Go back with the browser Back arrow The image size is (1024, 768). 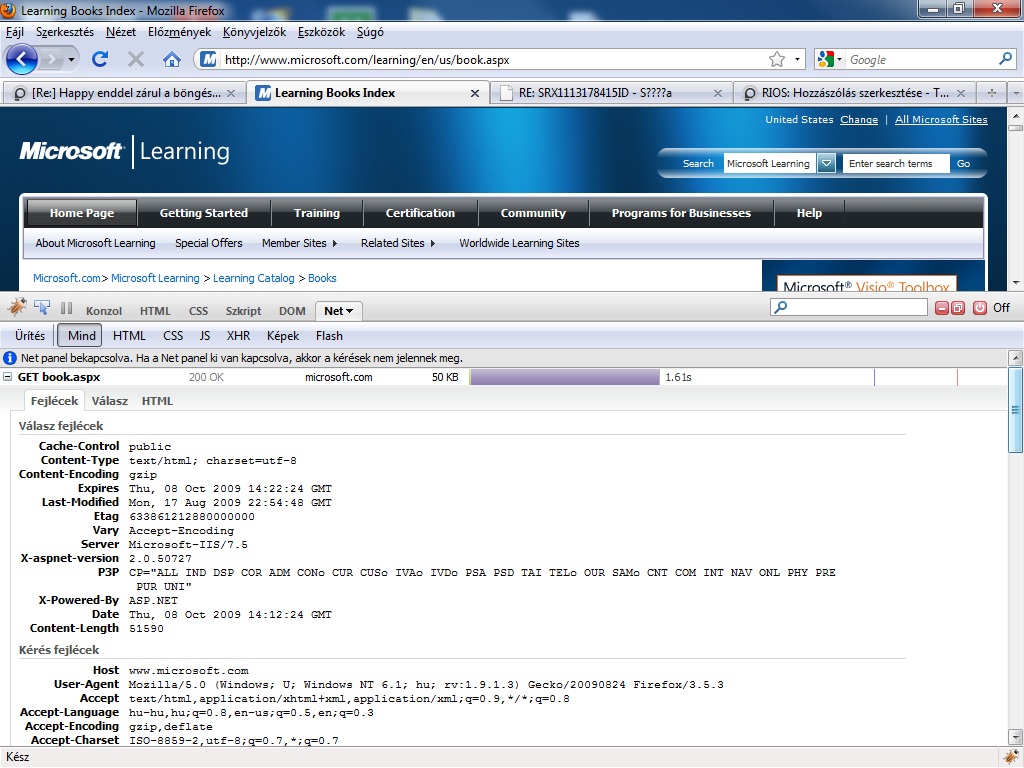point(22,60)
